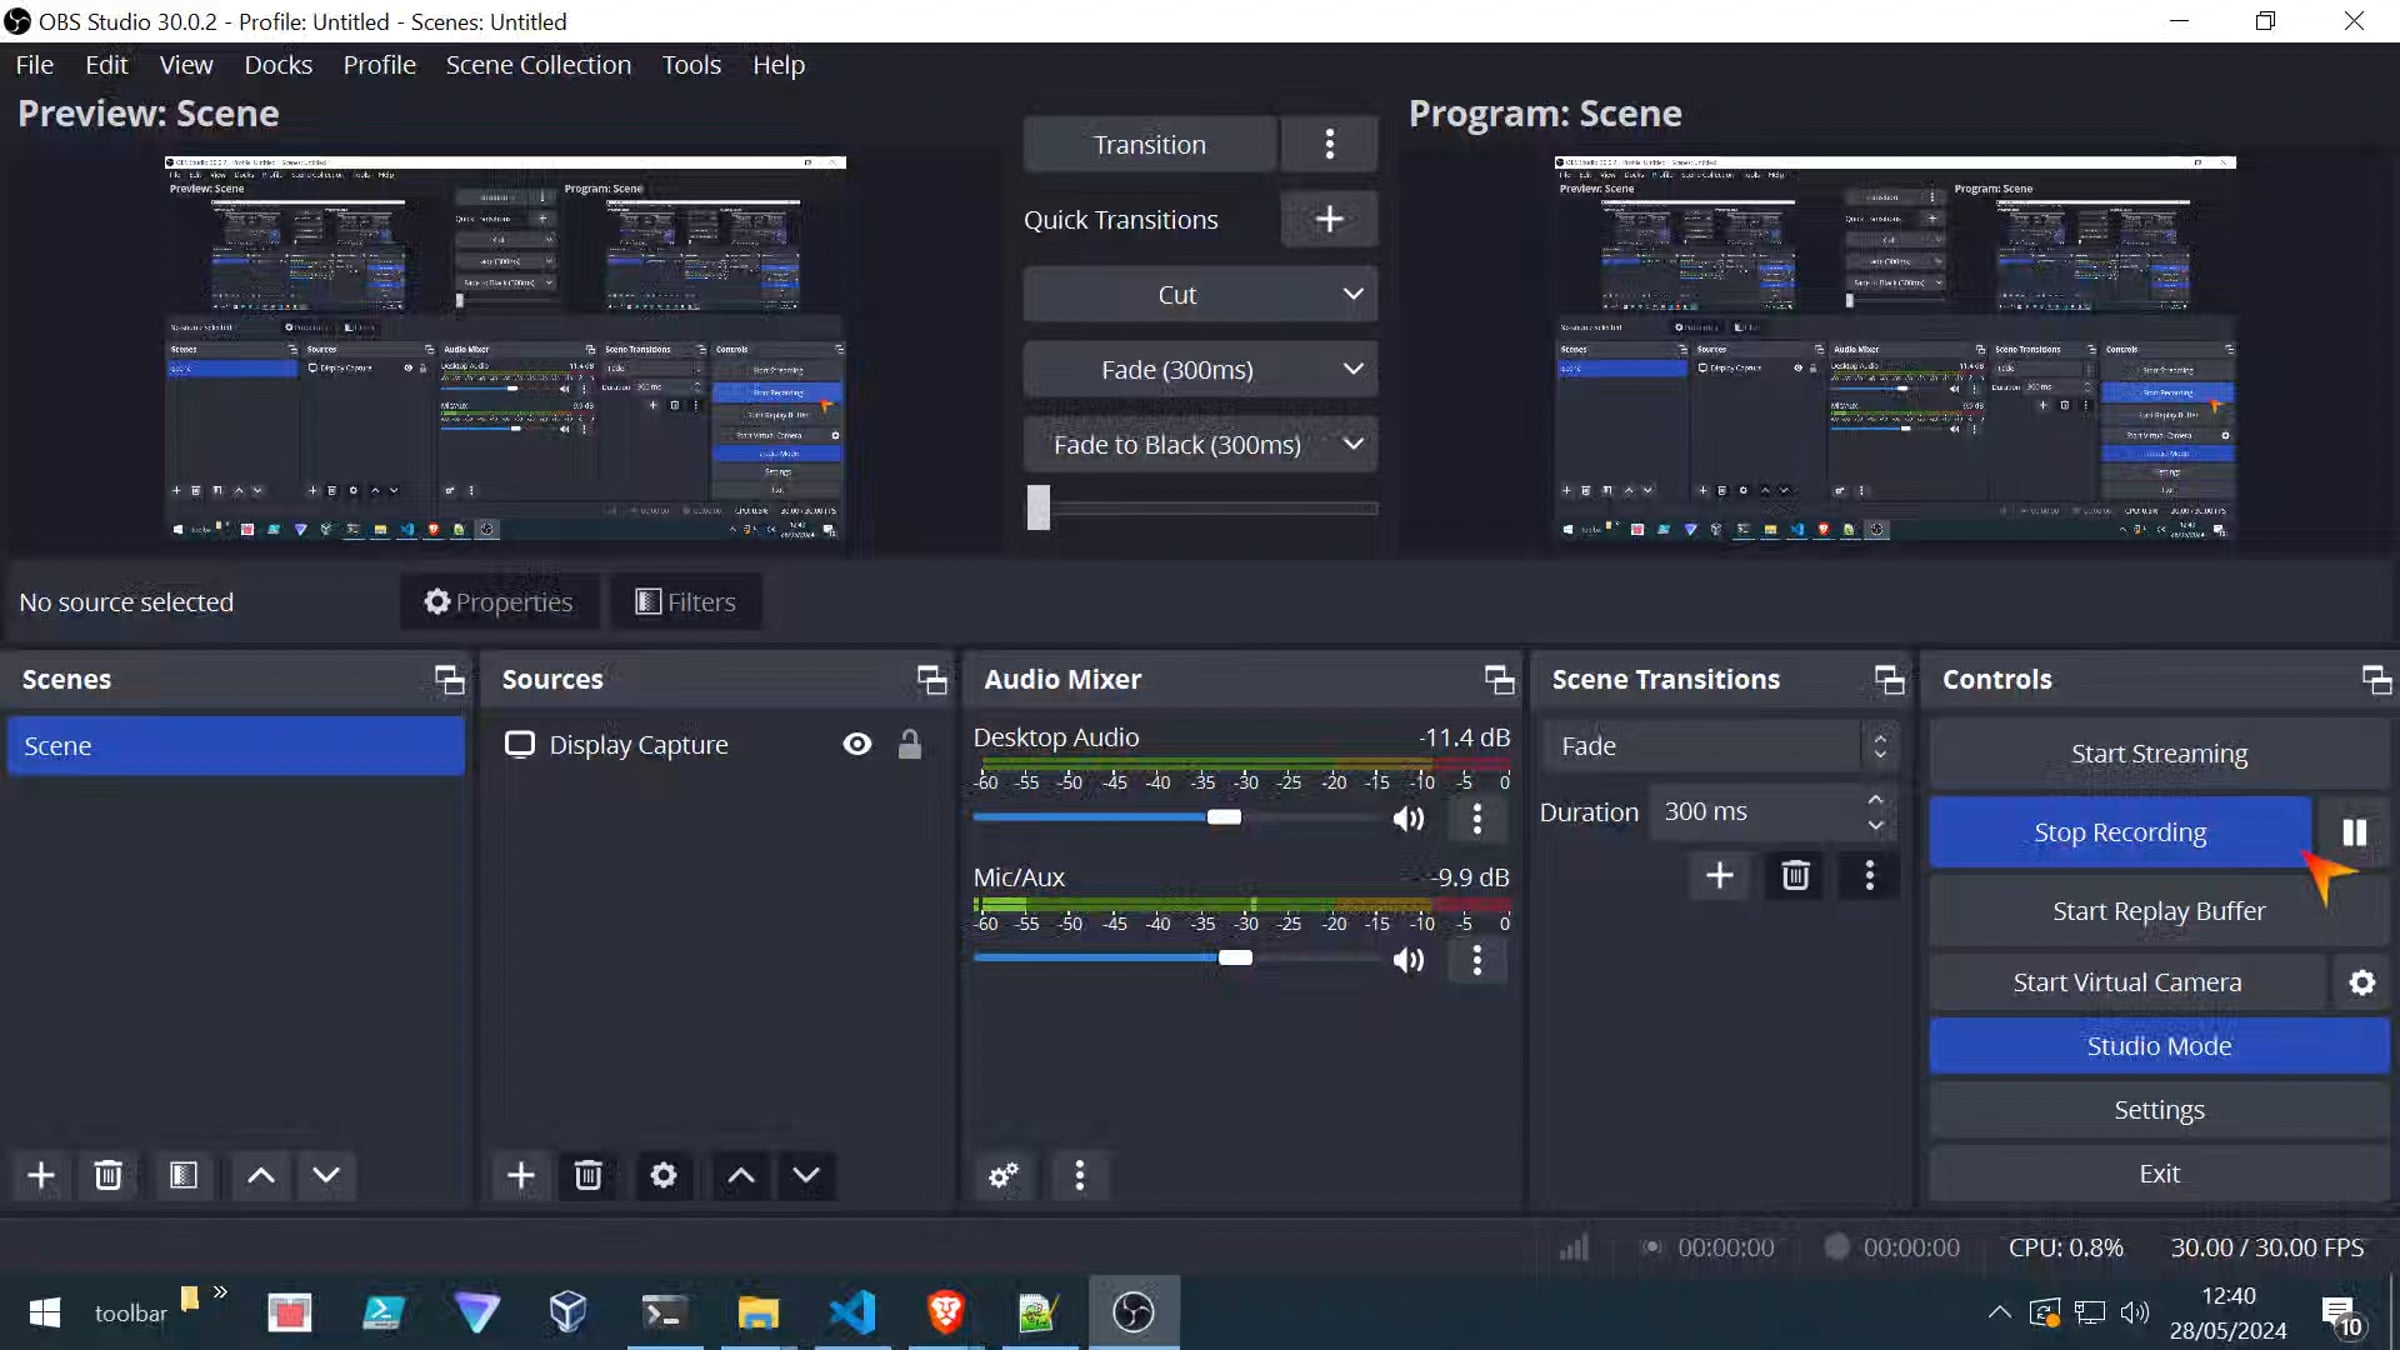
Task: Add a new scene
Action: [x=41, y=1175]
